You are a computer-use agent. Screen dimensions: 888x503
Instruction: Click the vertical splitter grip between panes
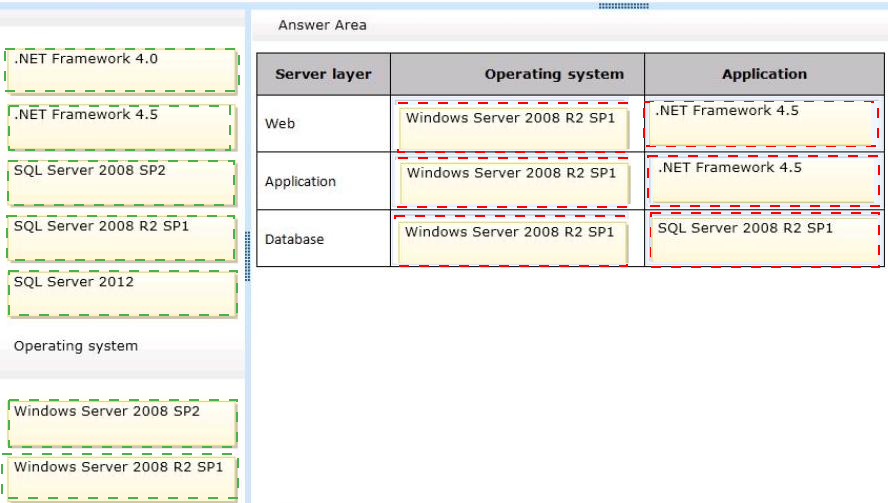point(247,256)
